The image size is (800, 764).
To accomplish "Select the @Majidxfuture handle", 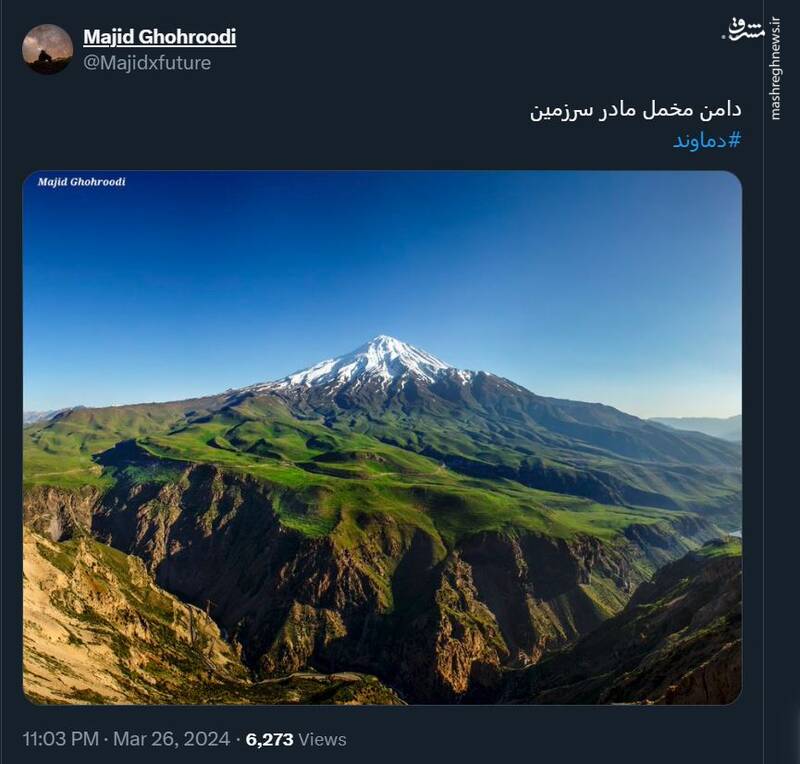I will click(x=147, y=63).
